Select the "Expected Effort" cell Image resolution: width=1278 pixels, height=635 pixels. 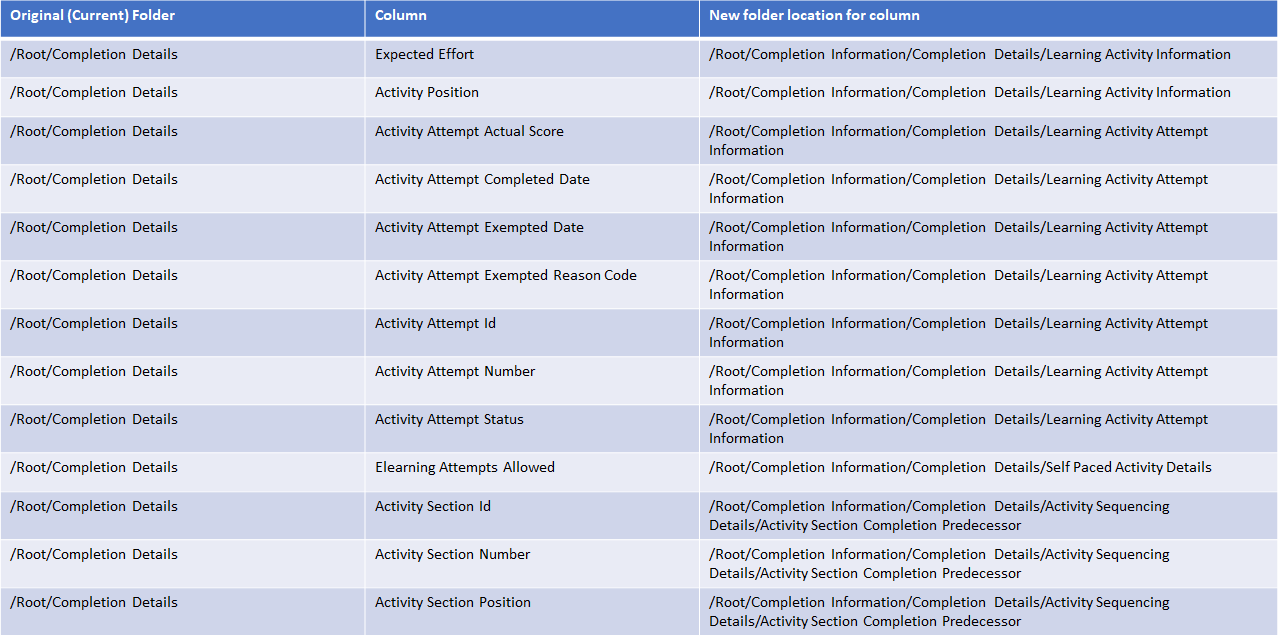pyautogui.click(x=425, y=55)
